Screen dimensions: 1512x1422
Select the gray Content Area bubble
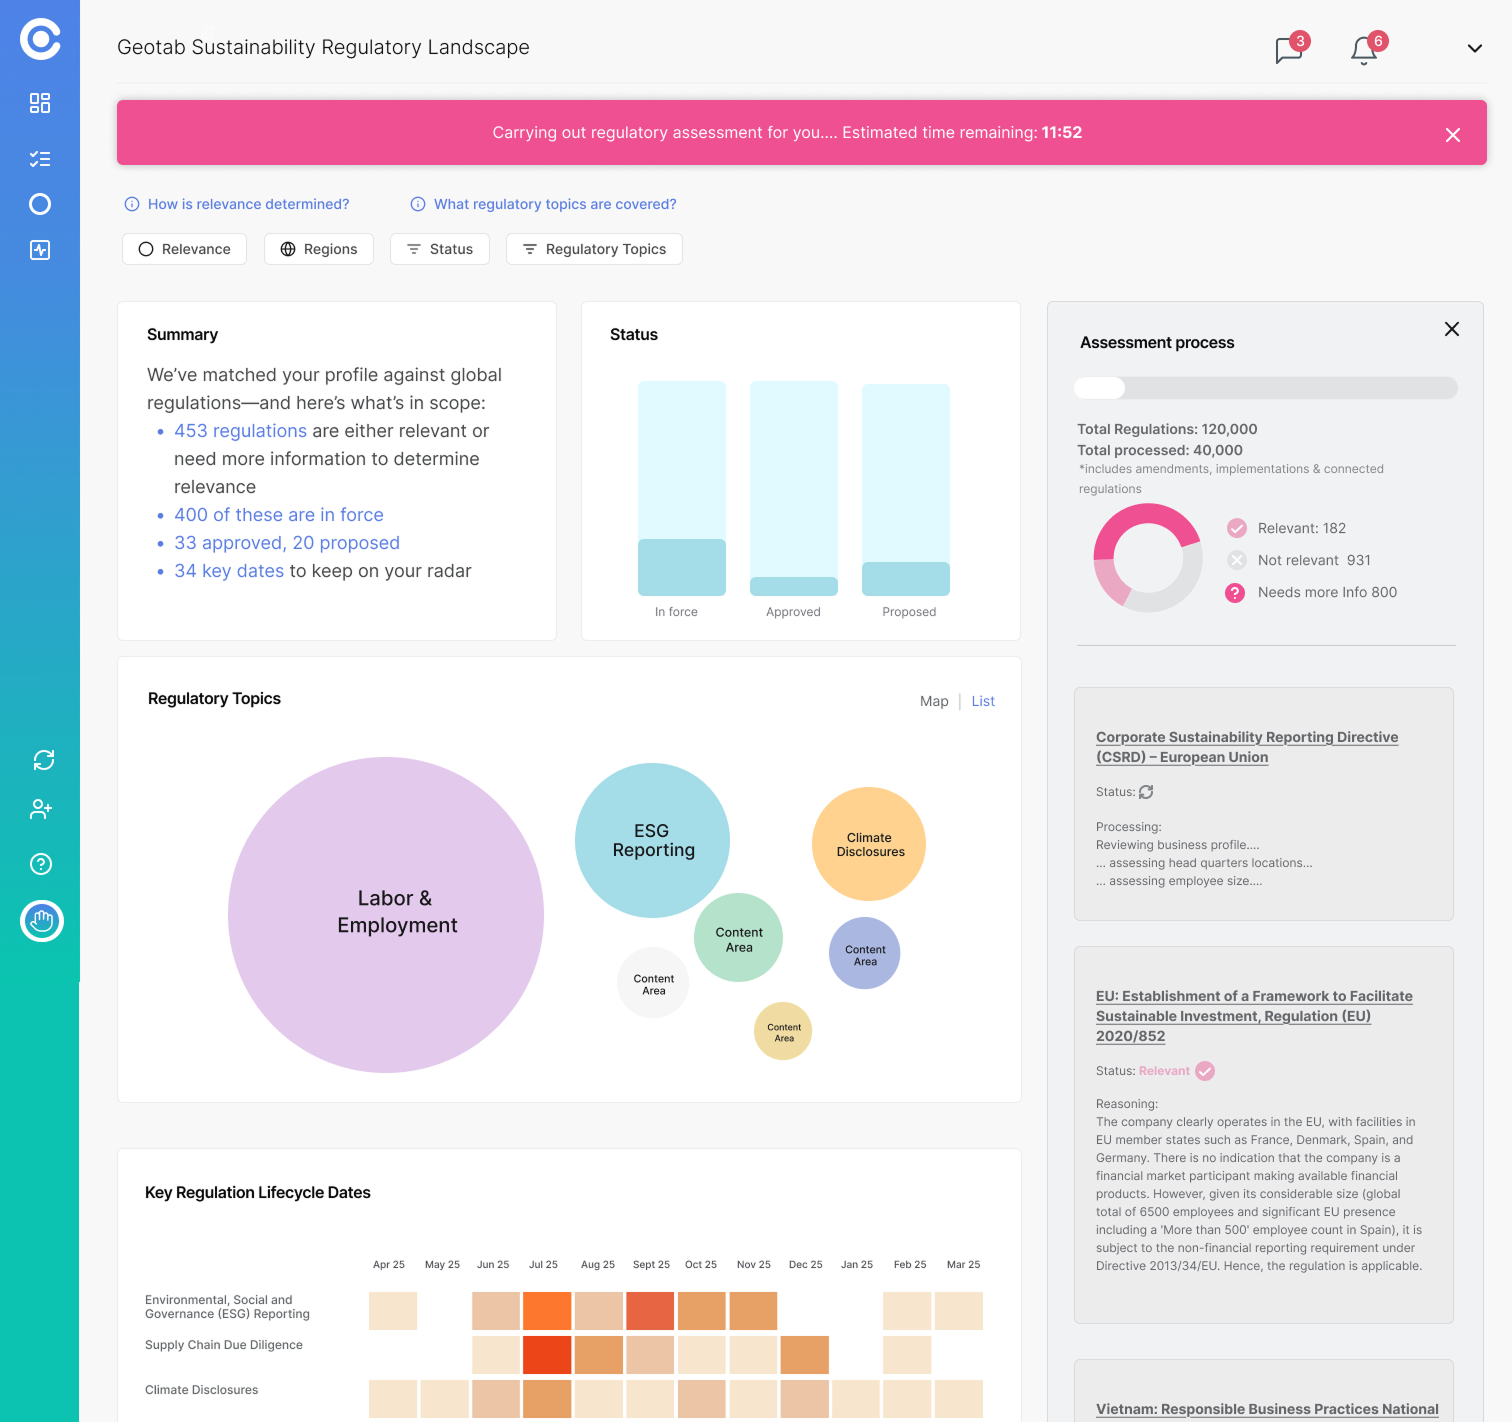point(654,983)
